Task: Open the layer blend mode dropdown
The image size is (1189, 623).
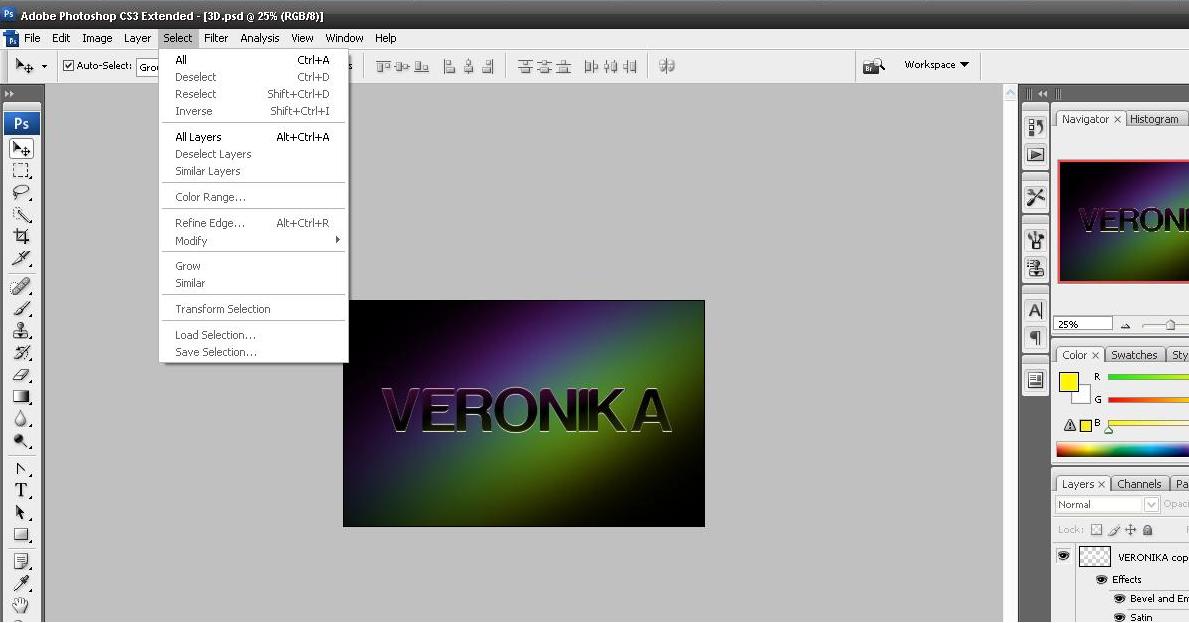Action: tap(1107, 505)
